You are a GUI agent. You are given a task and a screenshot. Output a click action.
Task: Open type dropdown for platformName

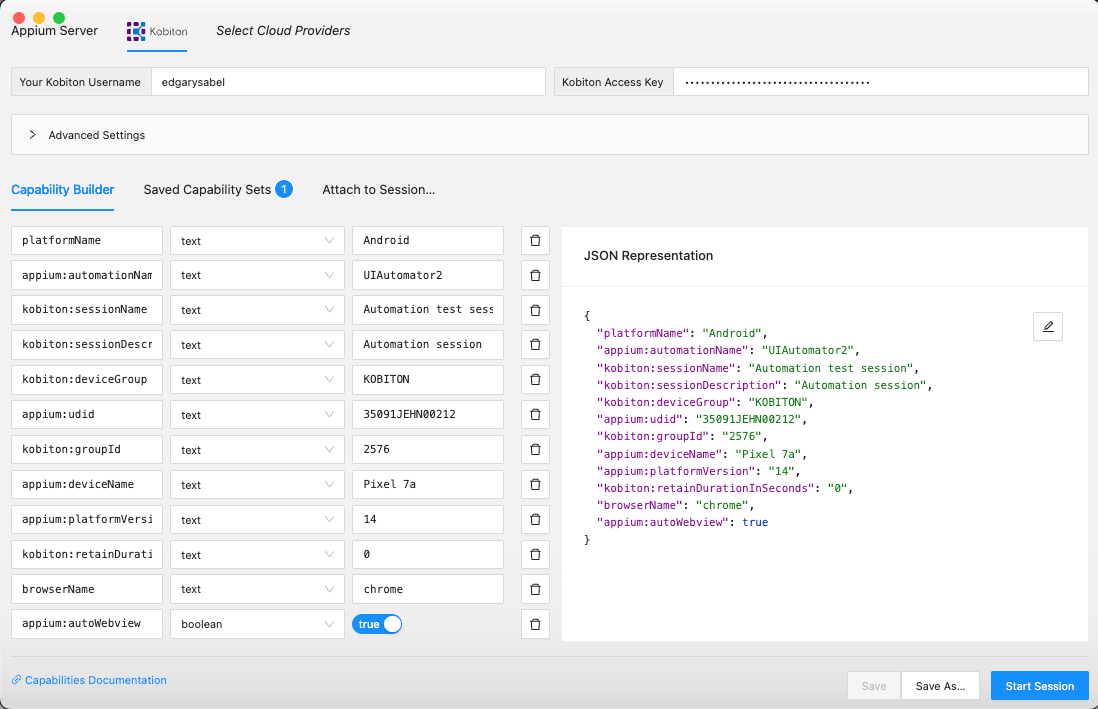(257, 240)
